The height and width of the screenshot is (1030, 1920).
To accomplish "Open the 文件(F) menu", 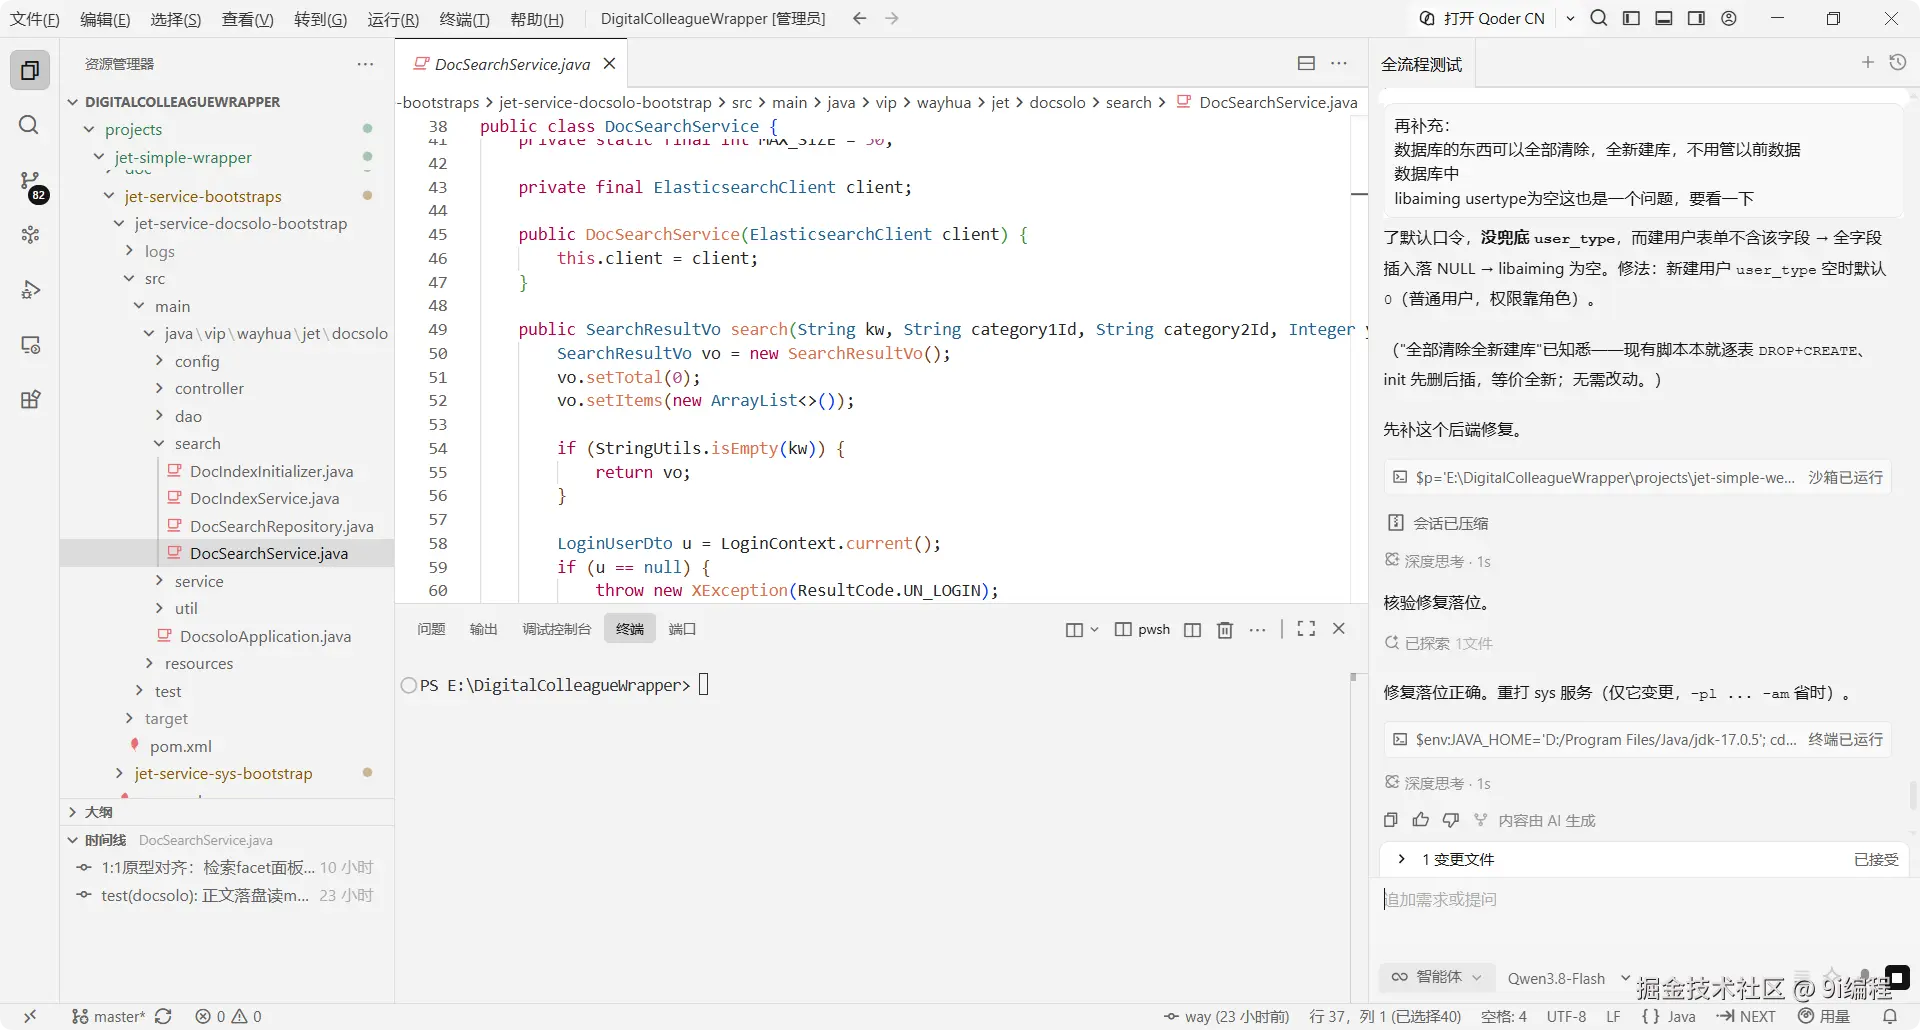I will pyautogui.click(x=35, y=19).
